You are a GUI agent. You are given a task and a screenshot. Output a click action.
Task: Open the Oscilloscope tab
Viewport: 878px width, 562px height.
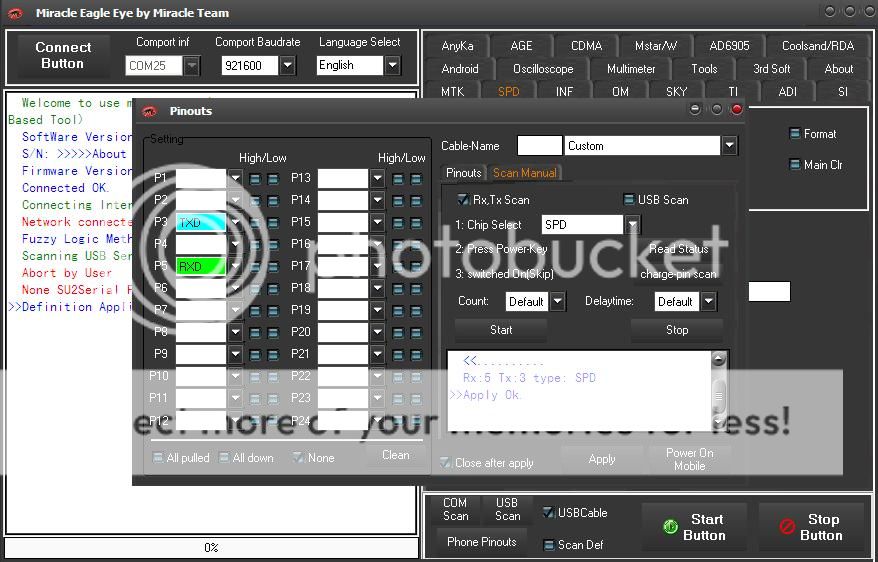[x=543, y=69]
